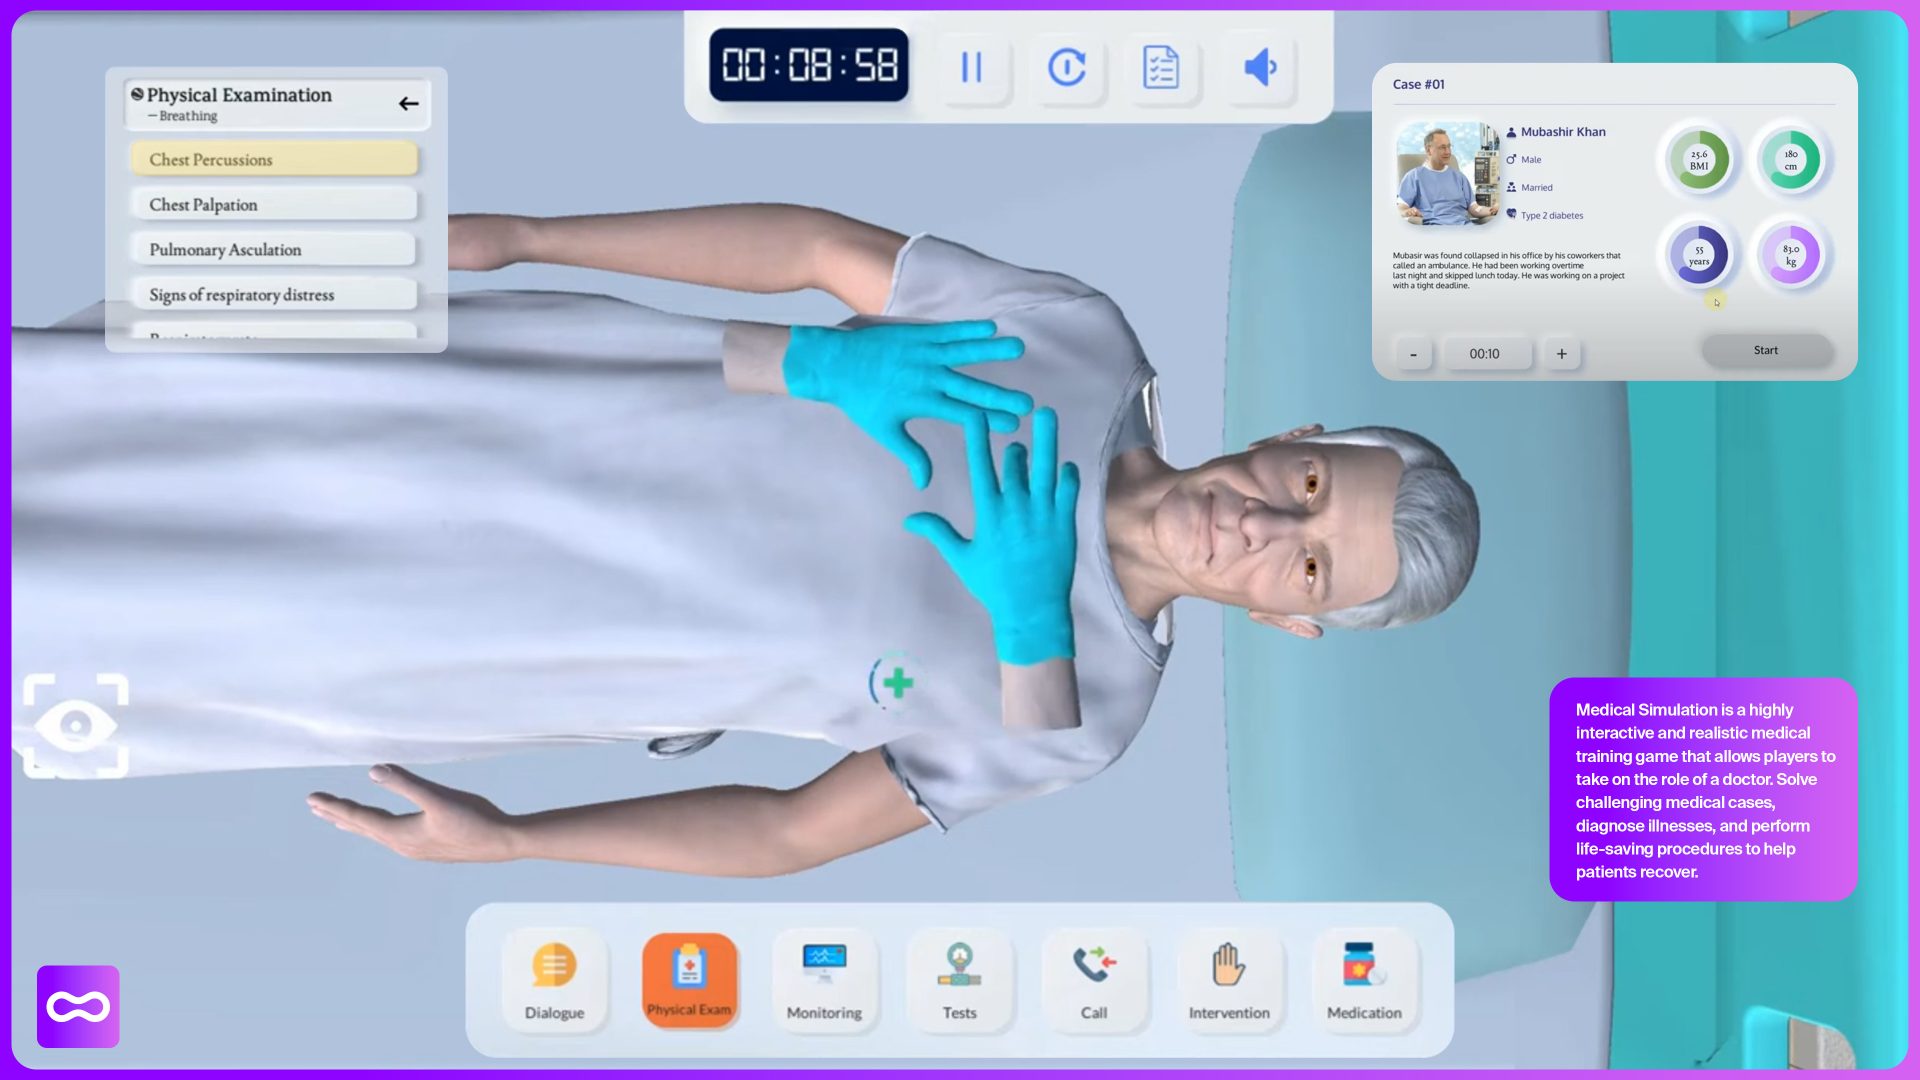This screenshot has height=1080, width=1920.
Task: Click the green plus marker on patient
Action: pyautogui.click(x=897, y=683)
